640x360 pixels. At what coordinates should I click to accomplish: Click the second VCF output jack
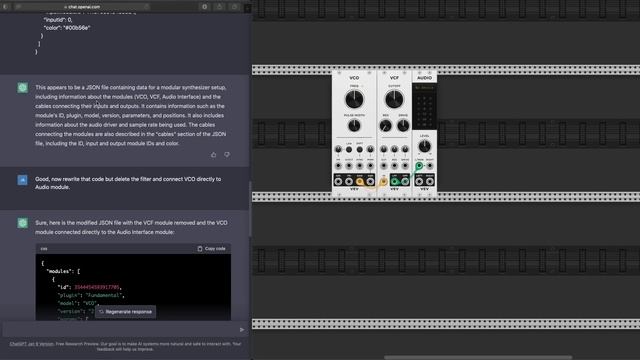tap(405, 181)
